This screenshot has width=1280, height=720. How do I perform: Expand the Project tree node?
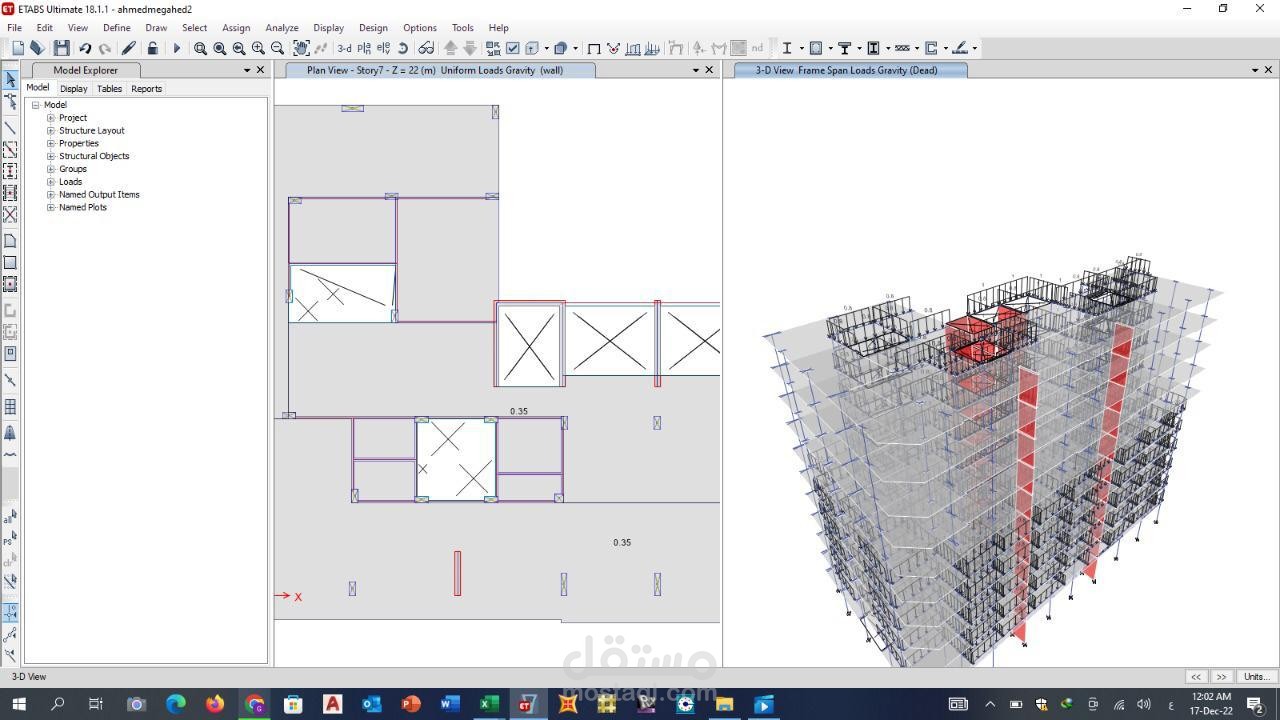coord(51,118)
